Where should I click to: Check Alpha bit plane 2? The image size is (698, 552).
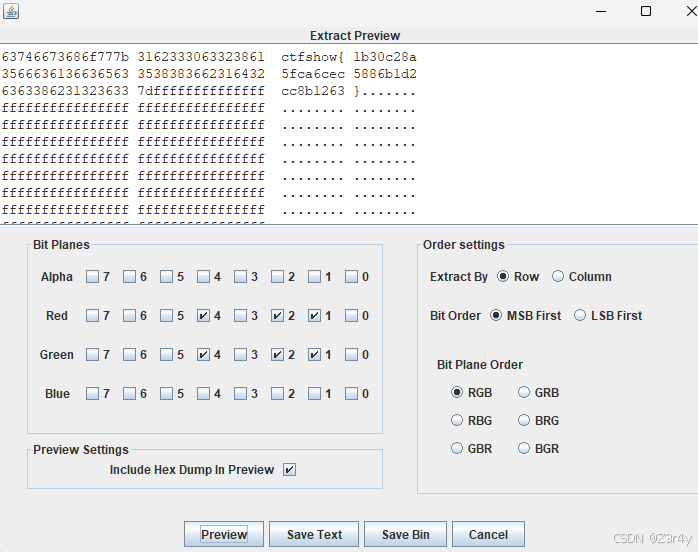(277, 277)
